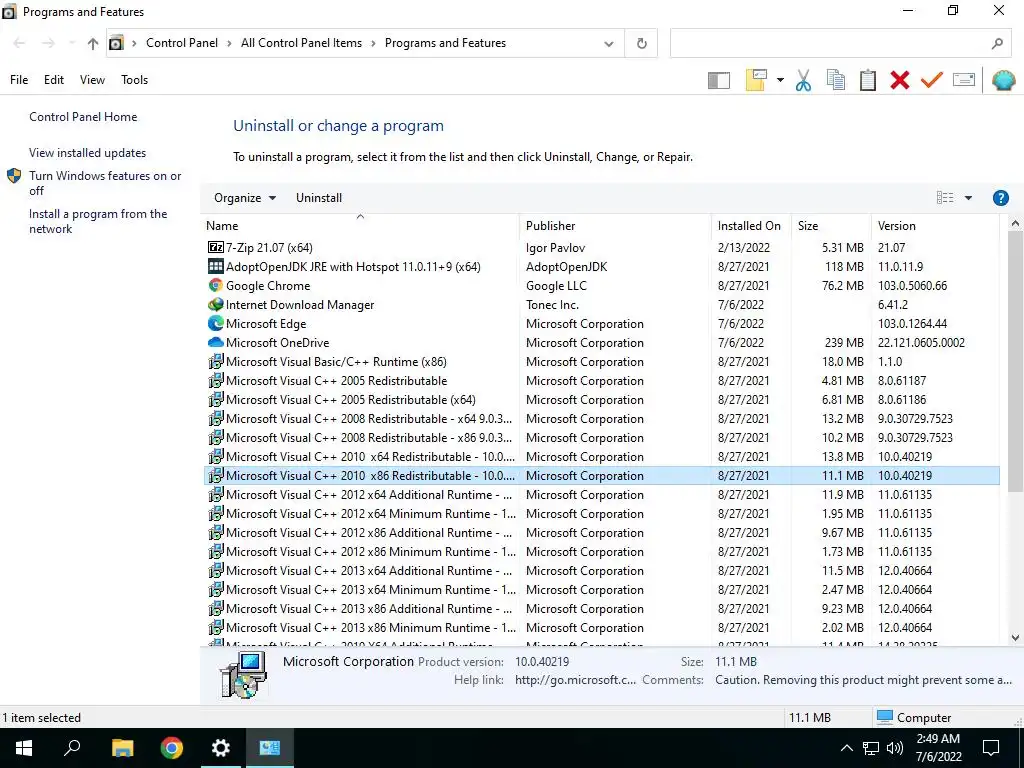Click the change view list icon
The height and width of the screenshot is (768, 1024).
(x=944, y=198)
